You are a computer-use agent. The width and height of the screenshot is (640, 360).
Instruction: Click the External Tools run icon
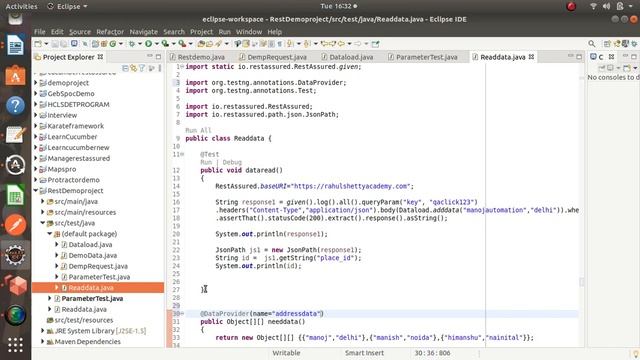pos(182,44)
